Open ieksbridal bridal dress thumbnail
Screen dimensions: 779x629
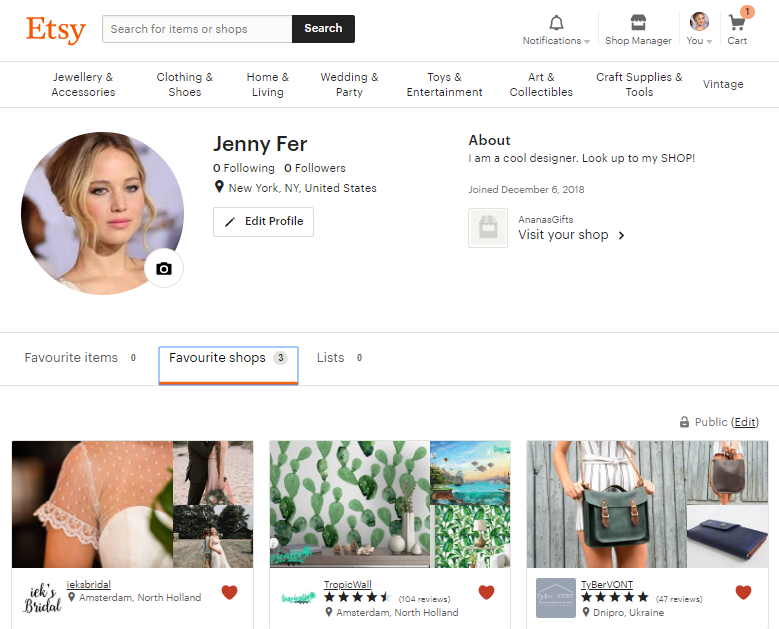click(x=92, y=504)
